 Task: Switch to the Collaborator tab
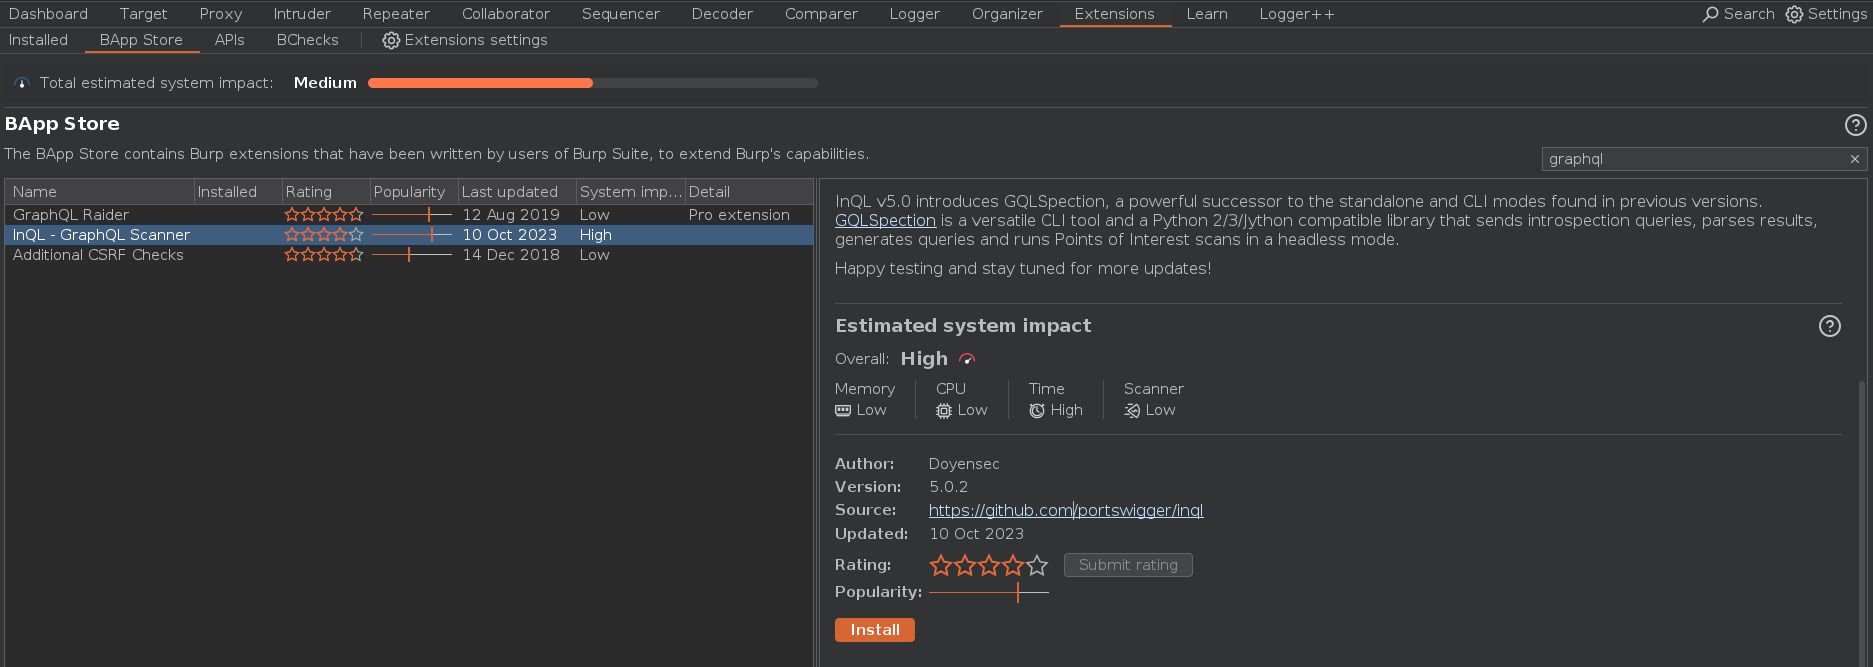(x=506, y=14)
